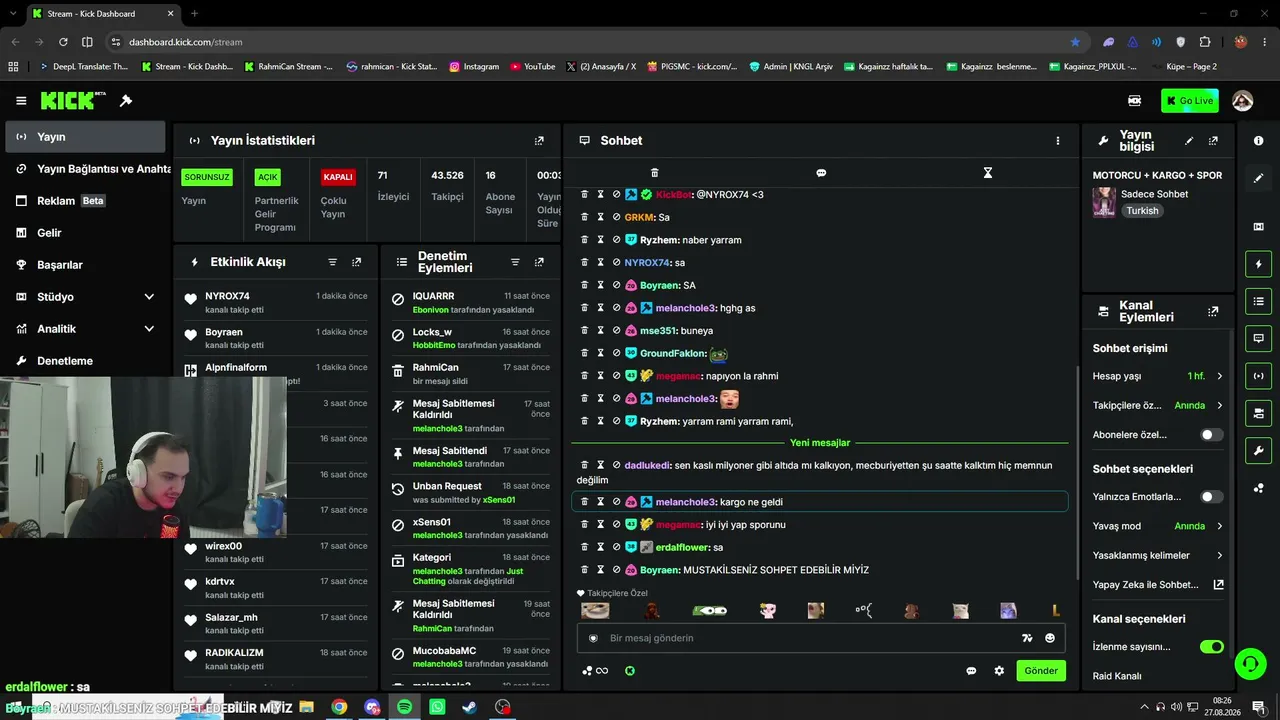This screenshot has height=720, width=1280.
Task: Toggle the chat panel icon in the right rail
Action: point(1258,339)
